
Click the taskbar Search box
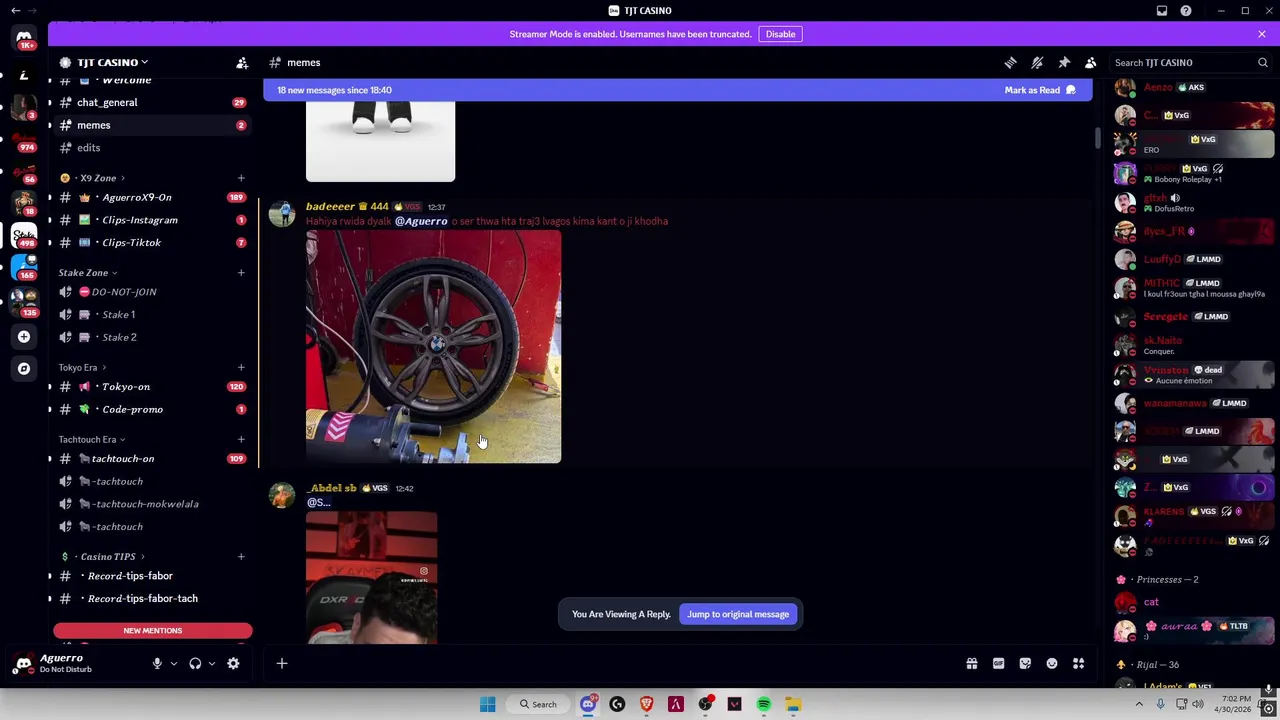pyautogui.click(x=538, y=704)
